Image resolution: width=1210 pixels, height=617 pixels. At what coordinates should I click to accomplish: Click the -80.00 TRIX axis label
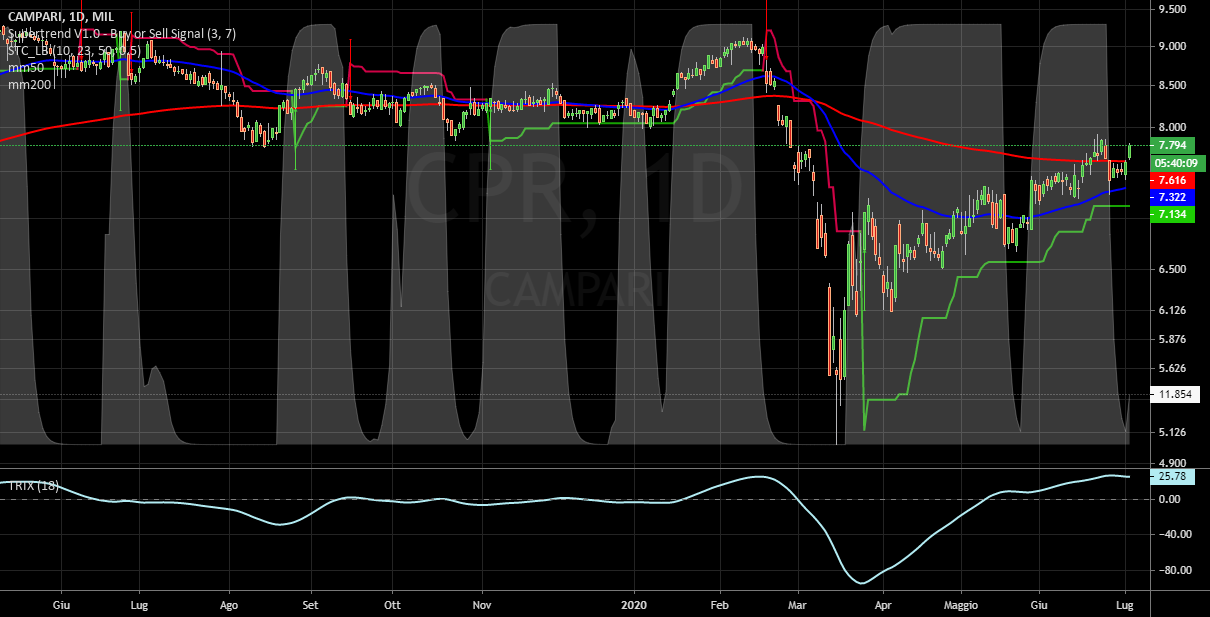1173,570
